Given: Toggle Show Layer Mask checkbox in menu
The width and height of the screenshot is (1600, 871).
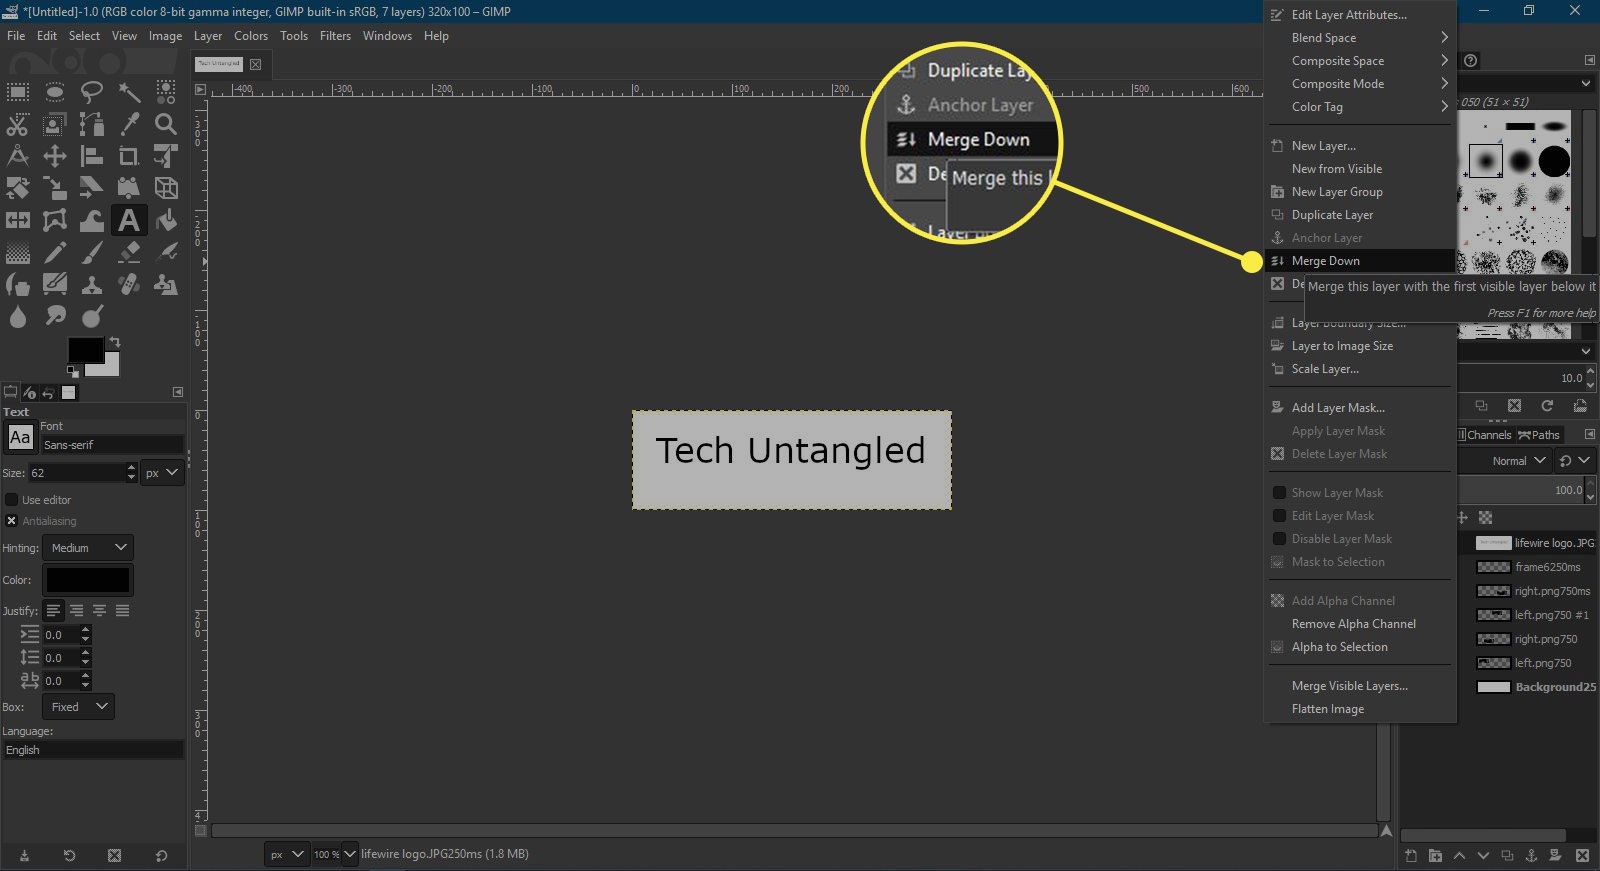Looking at the screenshot, I should coord(1278,492).
